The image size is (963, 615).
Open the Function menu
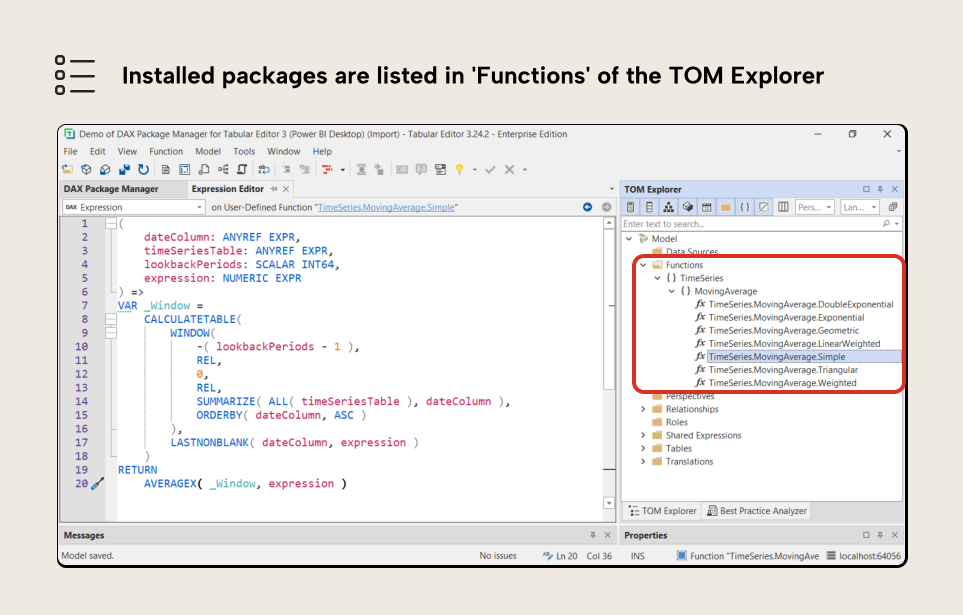point(166,151)
